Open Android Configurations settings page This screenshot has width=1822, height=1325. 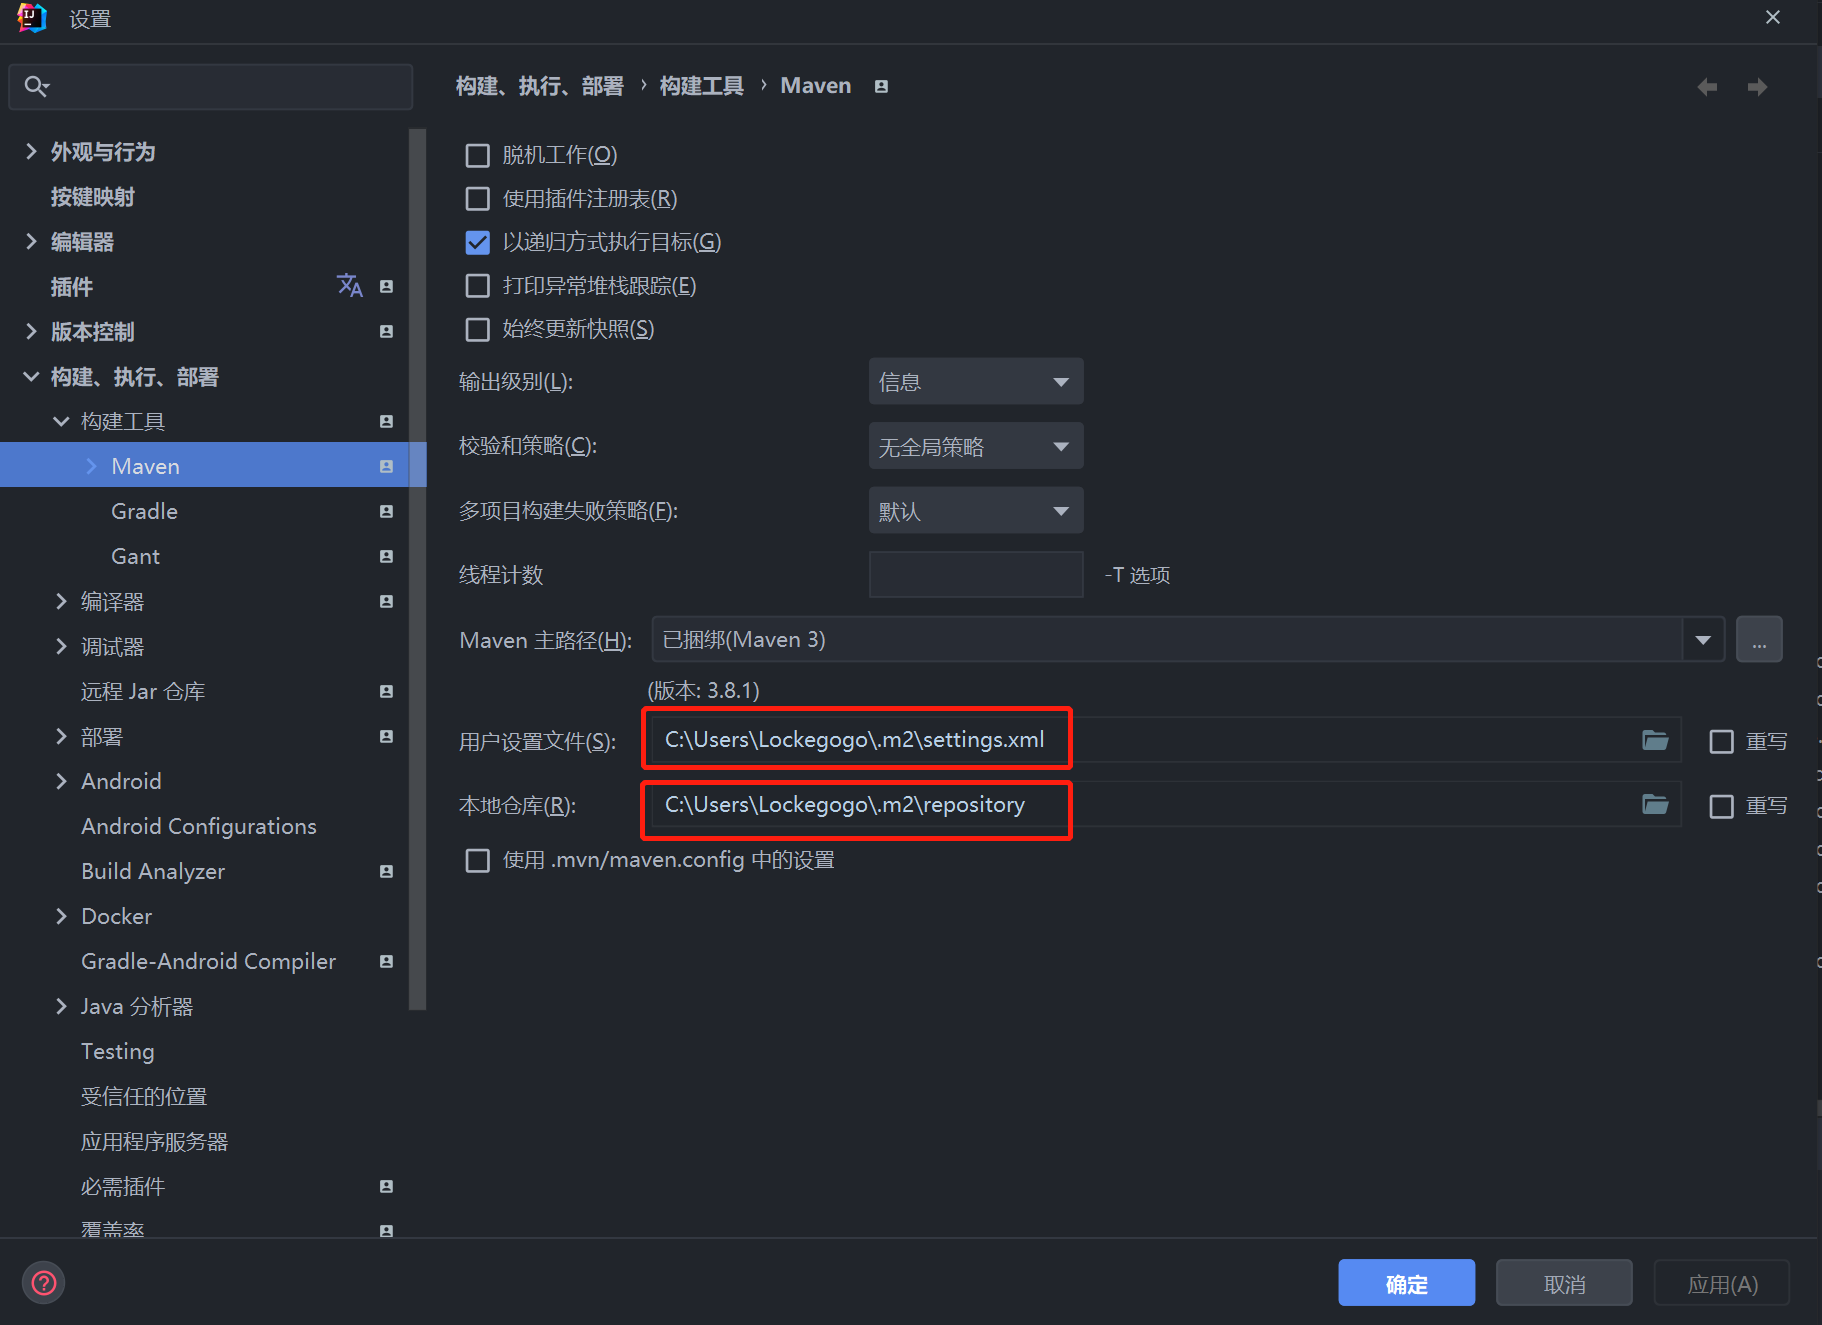[199, 826]
